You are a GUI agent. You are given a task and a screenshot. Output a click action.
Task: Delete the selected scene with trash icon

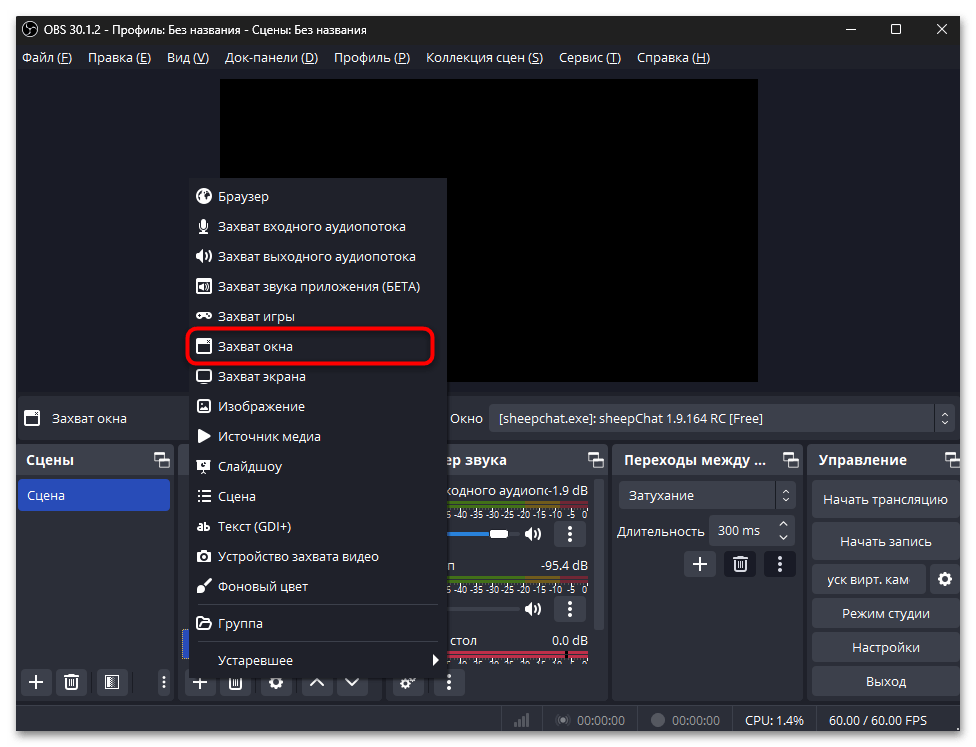72,682
